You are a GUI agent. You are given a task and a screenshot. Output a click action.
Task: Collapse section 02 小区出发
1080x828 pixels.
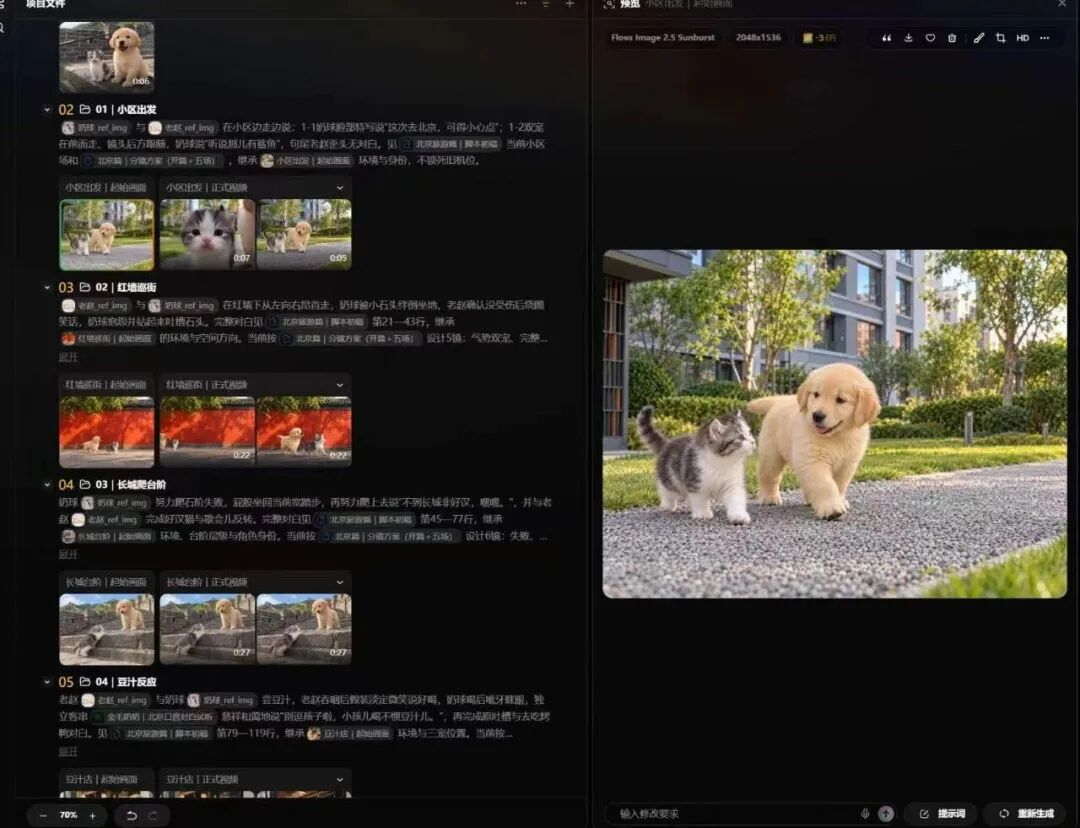(x=47, y=110)
